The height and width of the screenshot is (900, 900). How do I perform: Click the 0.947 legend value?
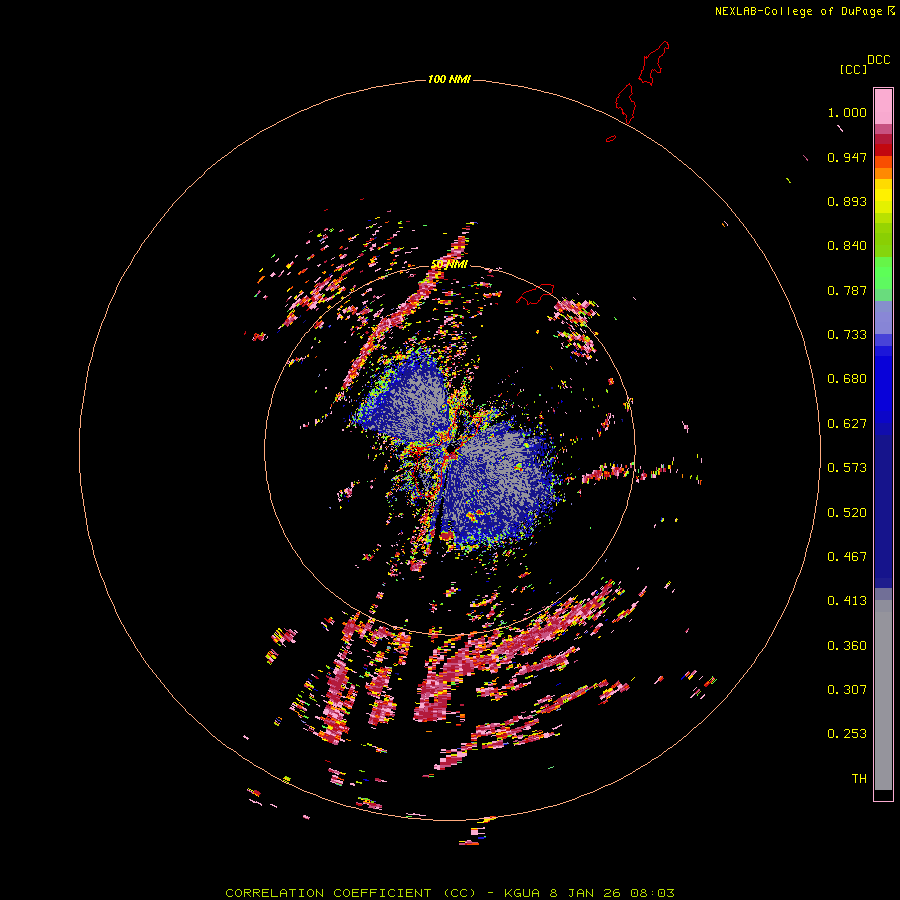847,157
